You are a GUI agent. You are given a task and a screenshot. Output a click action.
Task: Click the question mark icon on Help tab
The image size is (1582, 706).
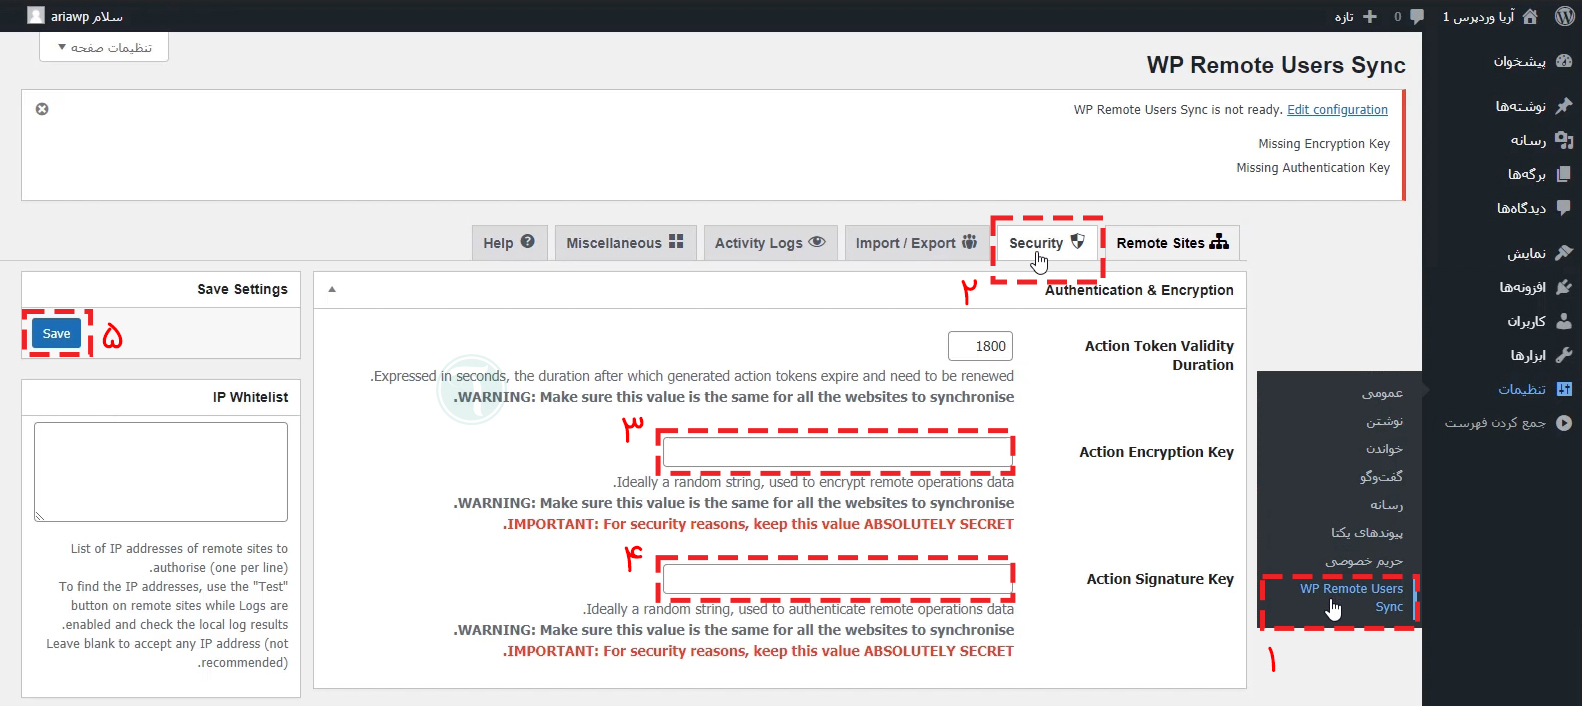528,242
